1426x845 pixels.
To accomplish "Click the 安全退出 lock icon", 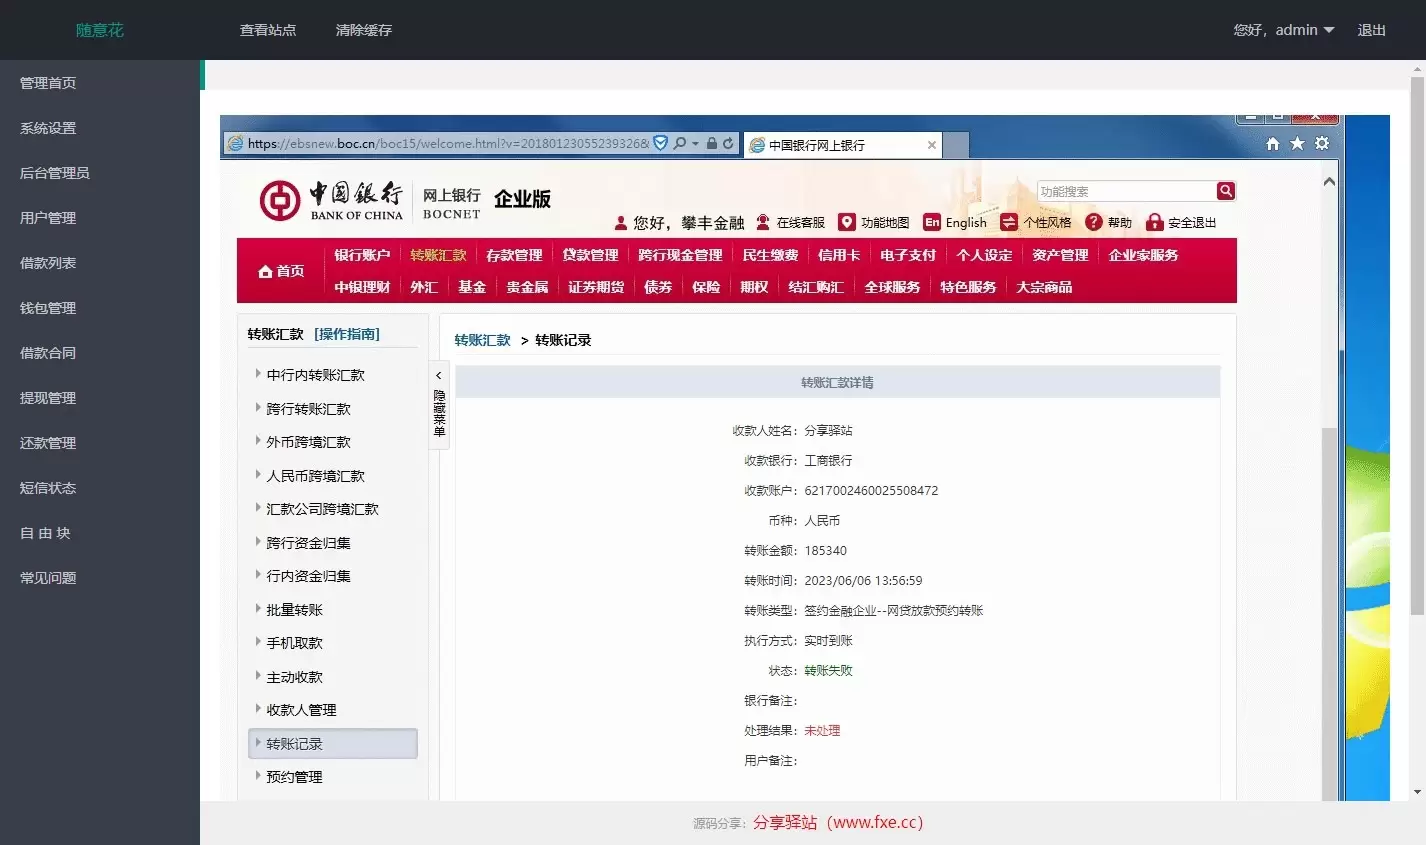I will point(1155,222).
